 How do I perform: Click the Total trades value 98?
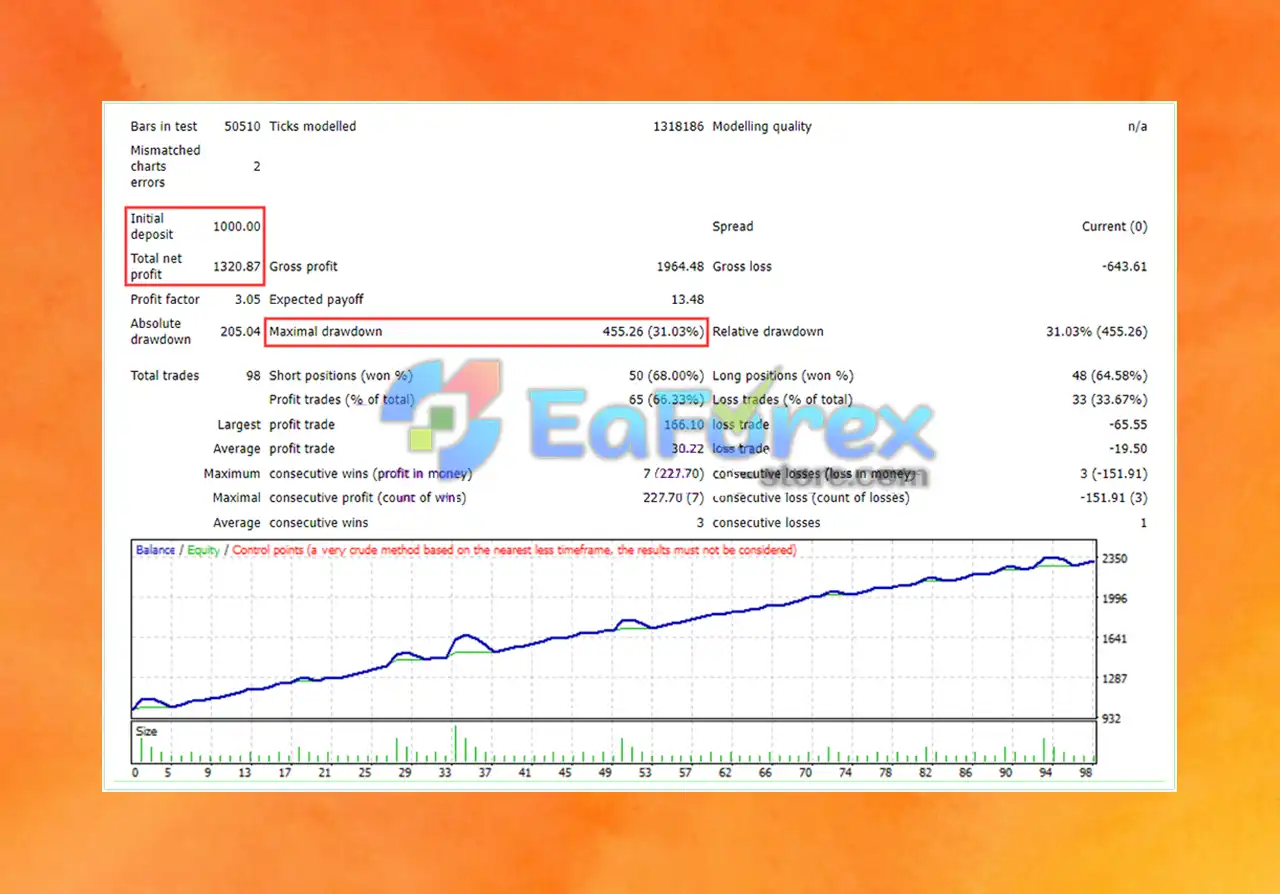click(x=252, y=376)
